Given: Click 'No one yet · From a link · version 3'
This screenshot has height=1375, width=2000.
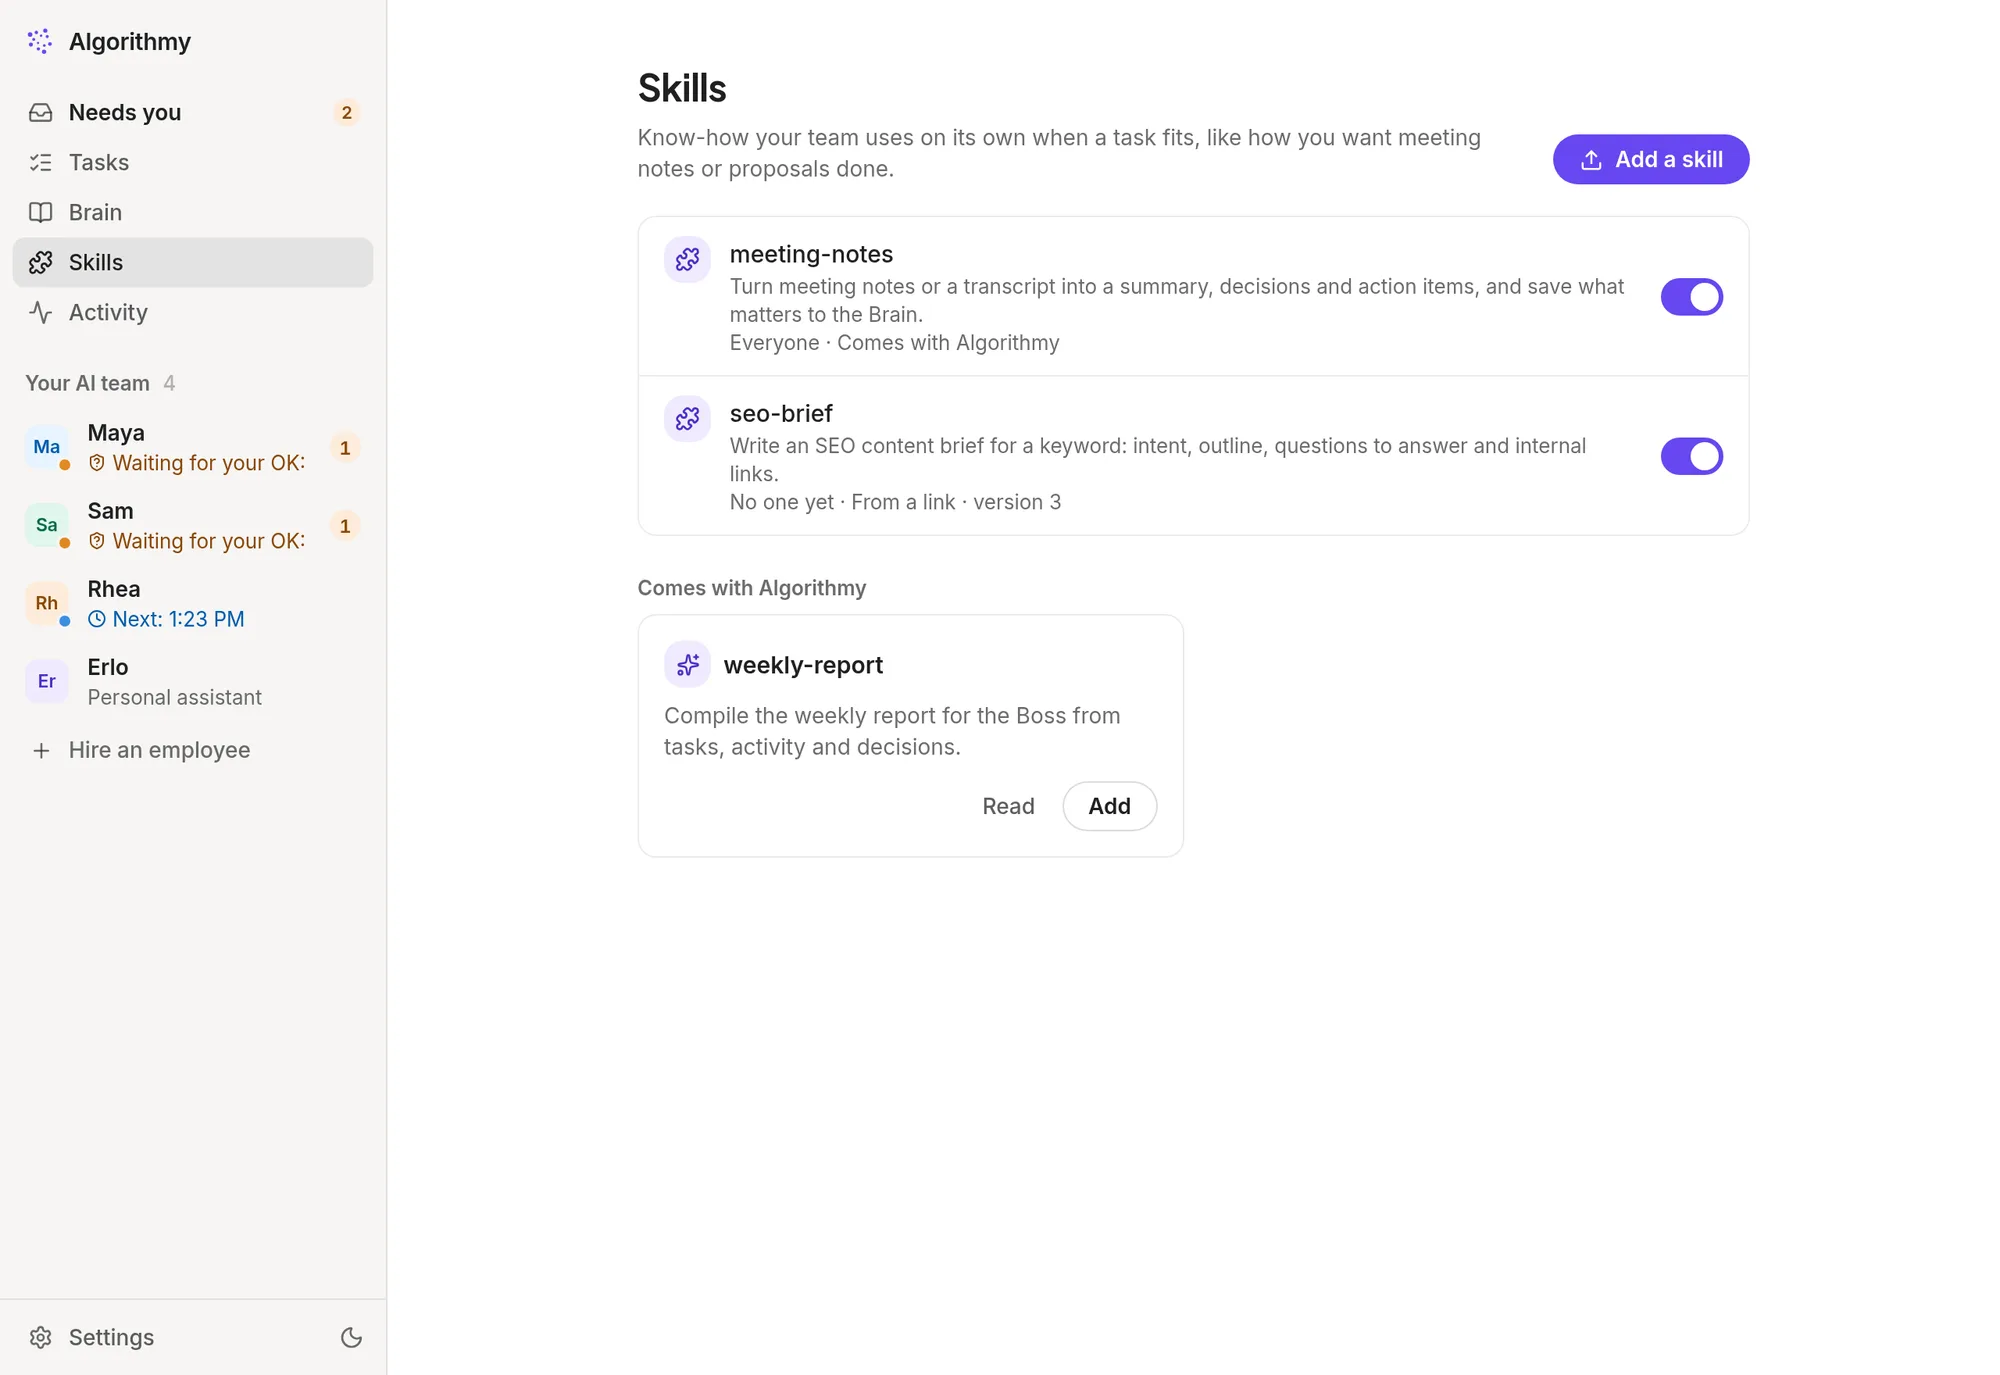Looking at the screenshot, I should point(895,502).
